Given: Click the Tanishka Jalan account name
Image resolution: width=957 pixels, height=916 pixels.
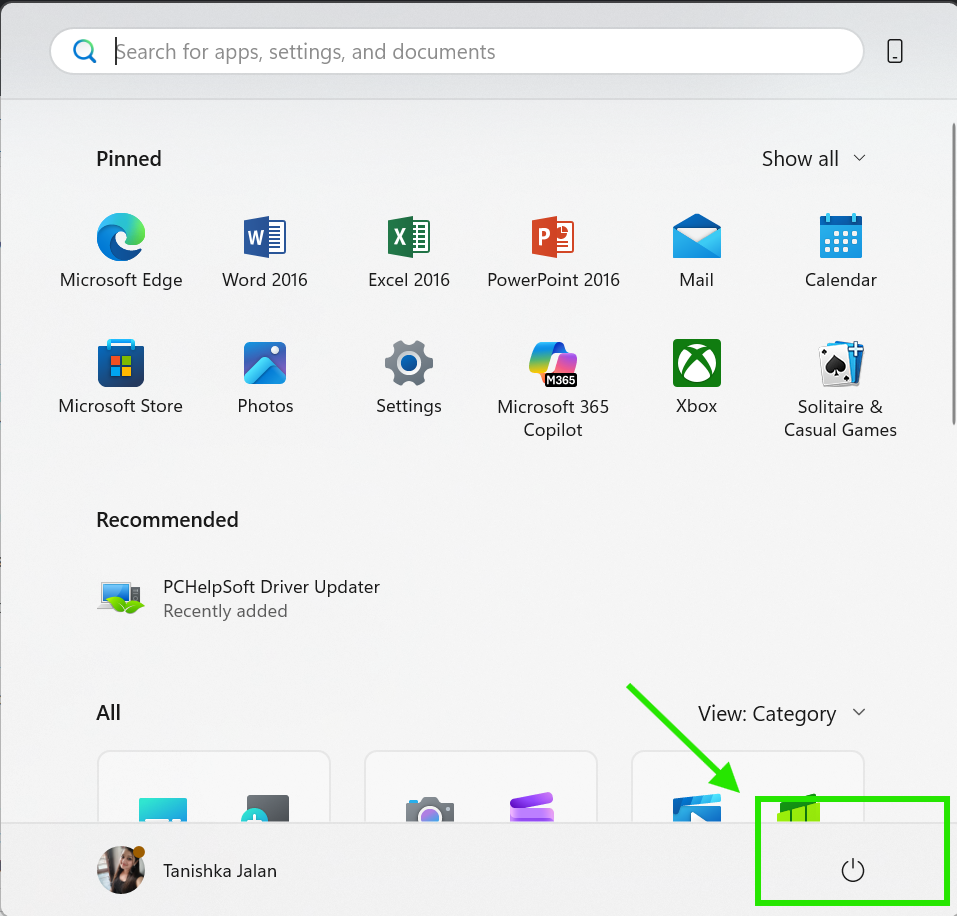Looking at the screenshot, I should tap(220, 871).
